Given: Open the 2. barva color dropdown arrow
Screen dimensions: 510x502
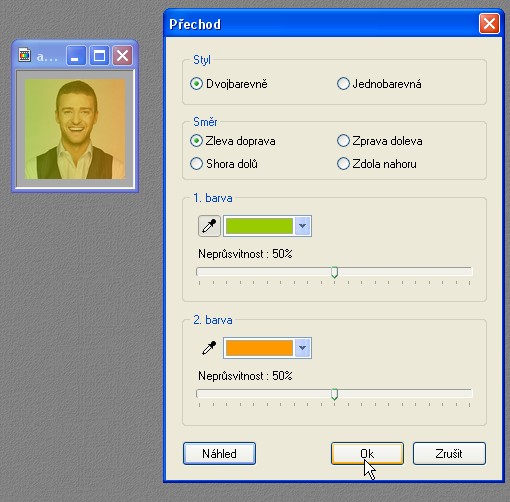Looking at the screenshot, I should pos(302,348).
